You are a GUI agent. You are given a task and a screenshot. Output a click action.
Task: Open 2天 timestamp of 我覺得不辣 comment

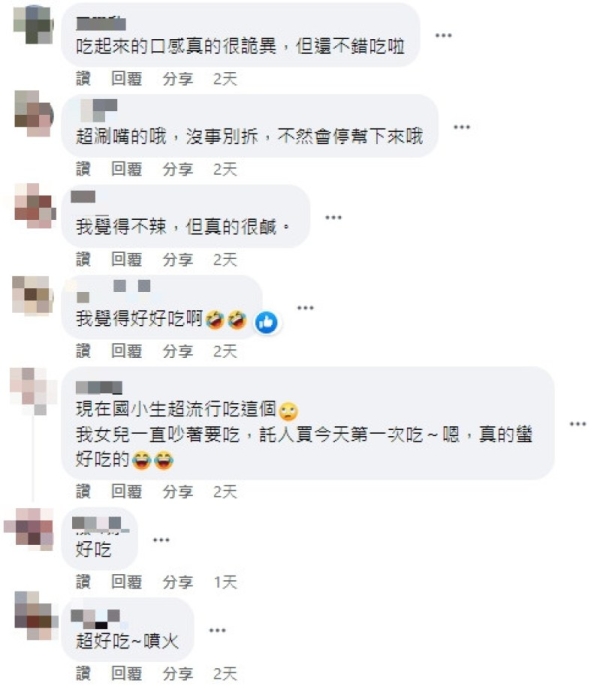[x=225, y=259]
